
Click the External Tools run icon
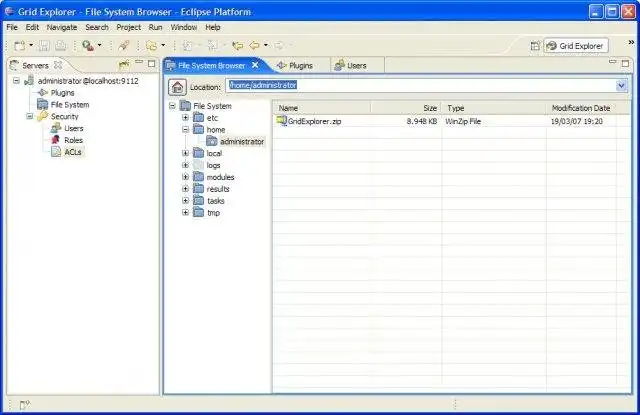[x=88, y=46]
